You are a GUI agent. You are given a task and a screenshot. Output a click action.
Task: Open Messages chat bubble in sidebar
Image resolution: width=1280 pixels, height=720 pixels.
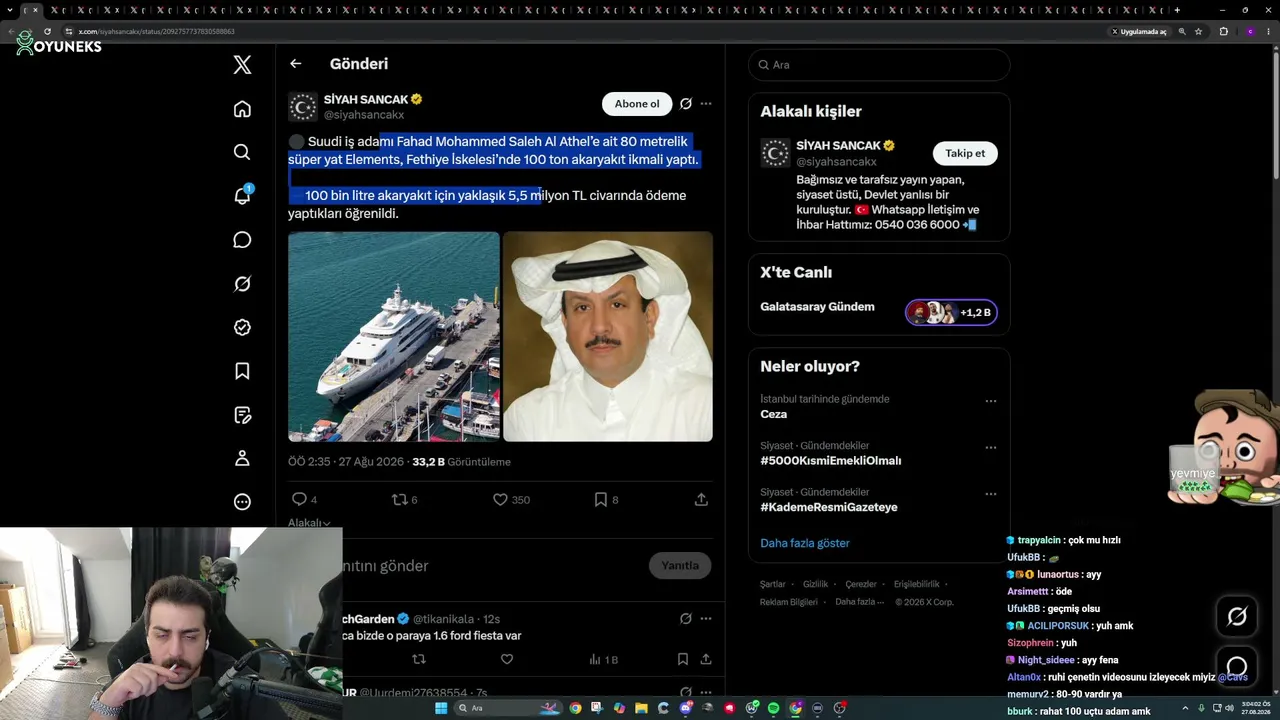click(x=242, y=240)
